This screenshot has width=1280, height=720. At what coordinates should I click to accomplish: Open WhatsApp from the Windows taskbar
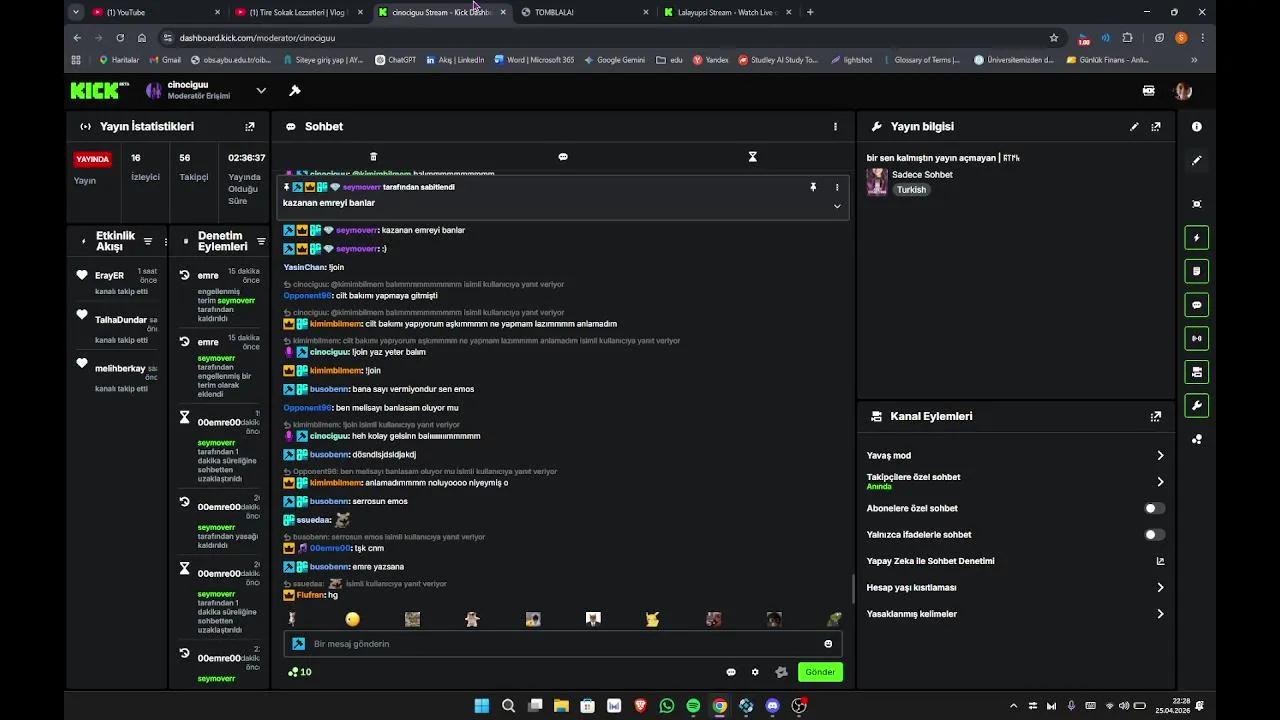(667, 706)
